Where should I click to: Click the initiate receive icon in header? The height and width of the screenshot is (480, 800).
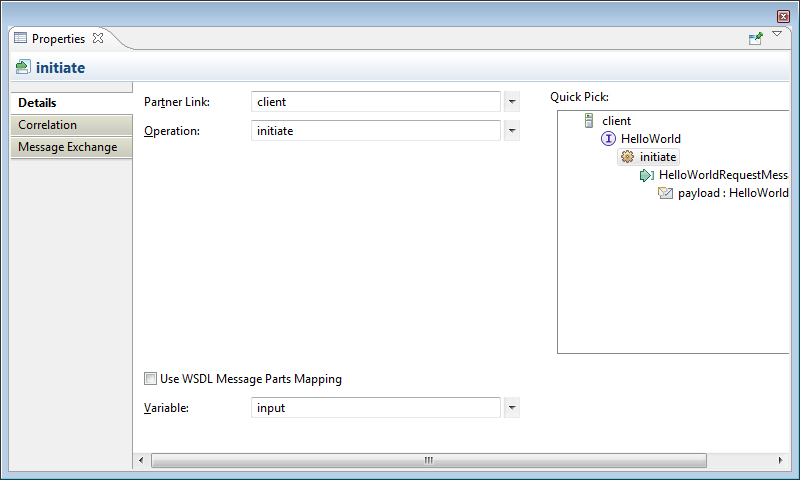23,68
